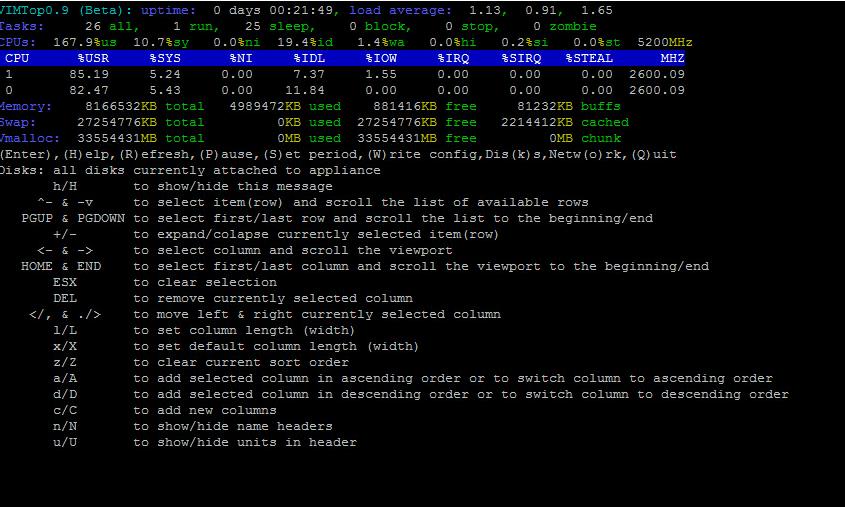Open the Dis(k)s view option
The width and height of the screenshot is (845, 507).
pyautogui.click(x=517, y=155)
